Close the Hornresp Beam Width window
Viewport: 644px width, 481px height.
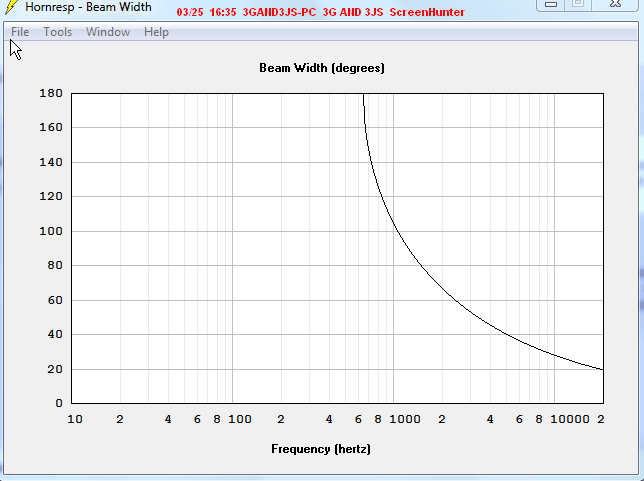coord(615,4)
